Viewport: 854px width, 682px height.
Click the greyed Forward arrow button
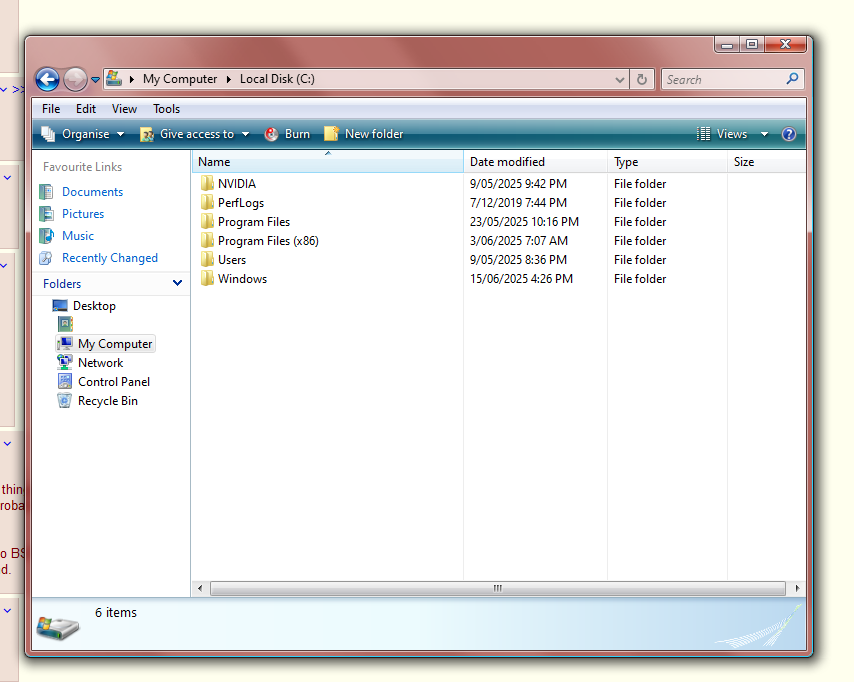pyautogui.click(x=75, y=80)
